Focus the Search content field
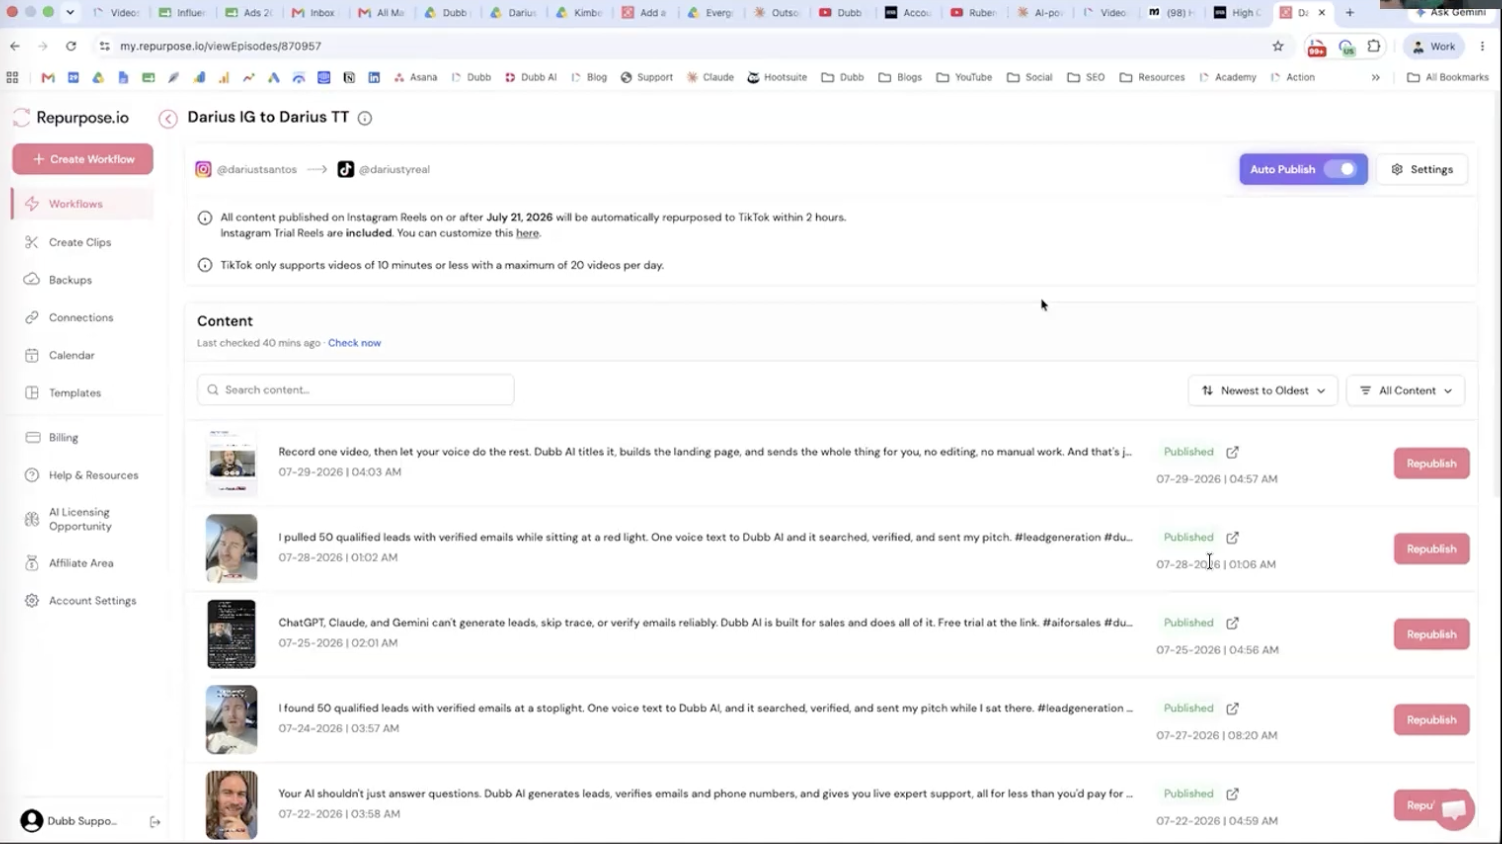 (356, 390)
